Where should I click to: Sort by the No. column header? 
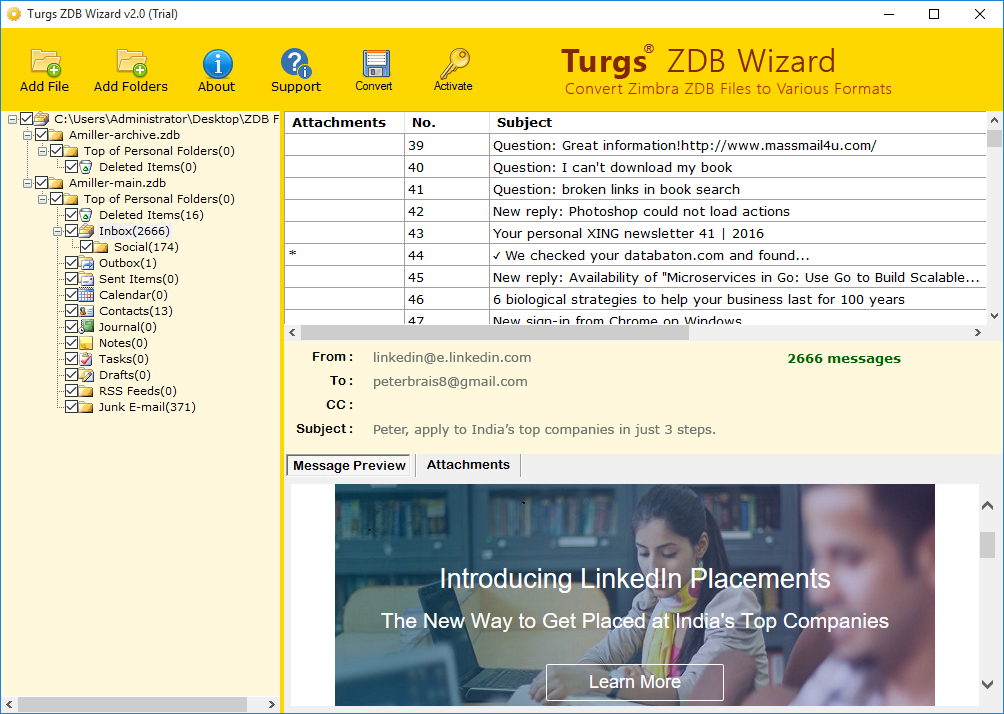[x=447, y=122]
